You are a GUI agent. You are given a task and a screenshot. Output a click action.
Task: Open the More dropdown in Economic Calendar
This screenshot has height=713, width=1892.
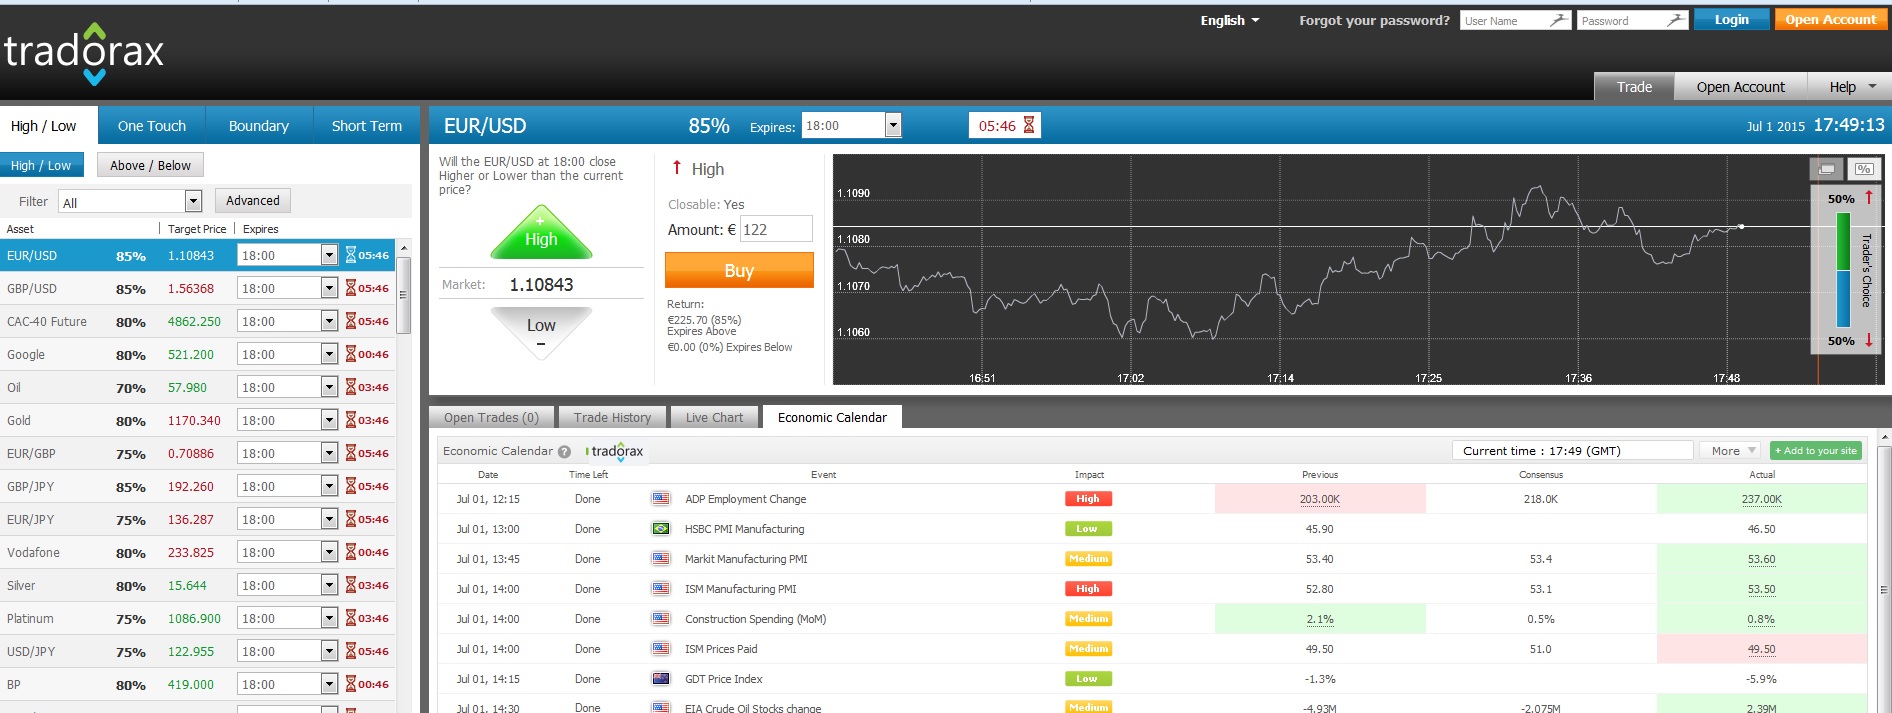click(x=1733, y=451)
